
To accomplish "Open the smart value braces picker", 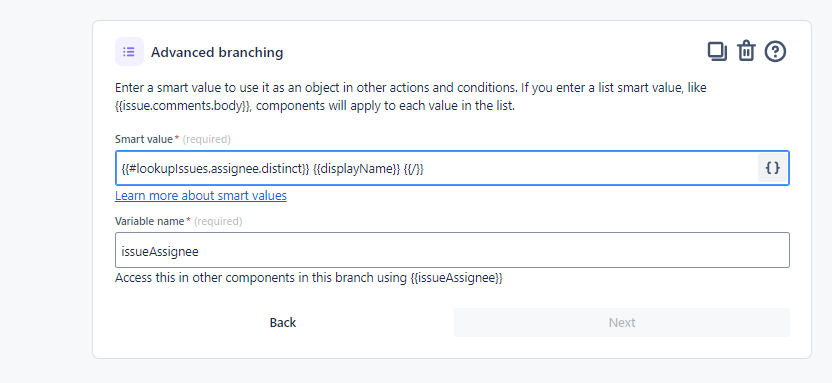I will 773,168.
